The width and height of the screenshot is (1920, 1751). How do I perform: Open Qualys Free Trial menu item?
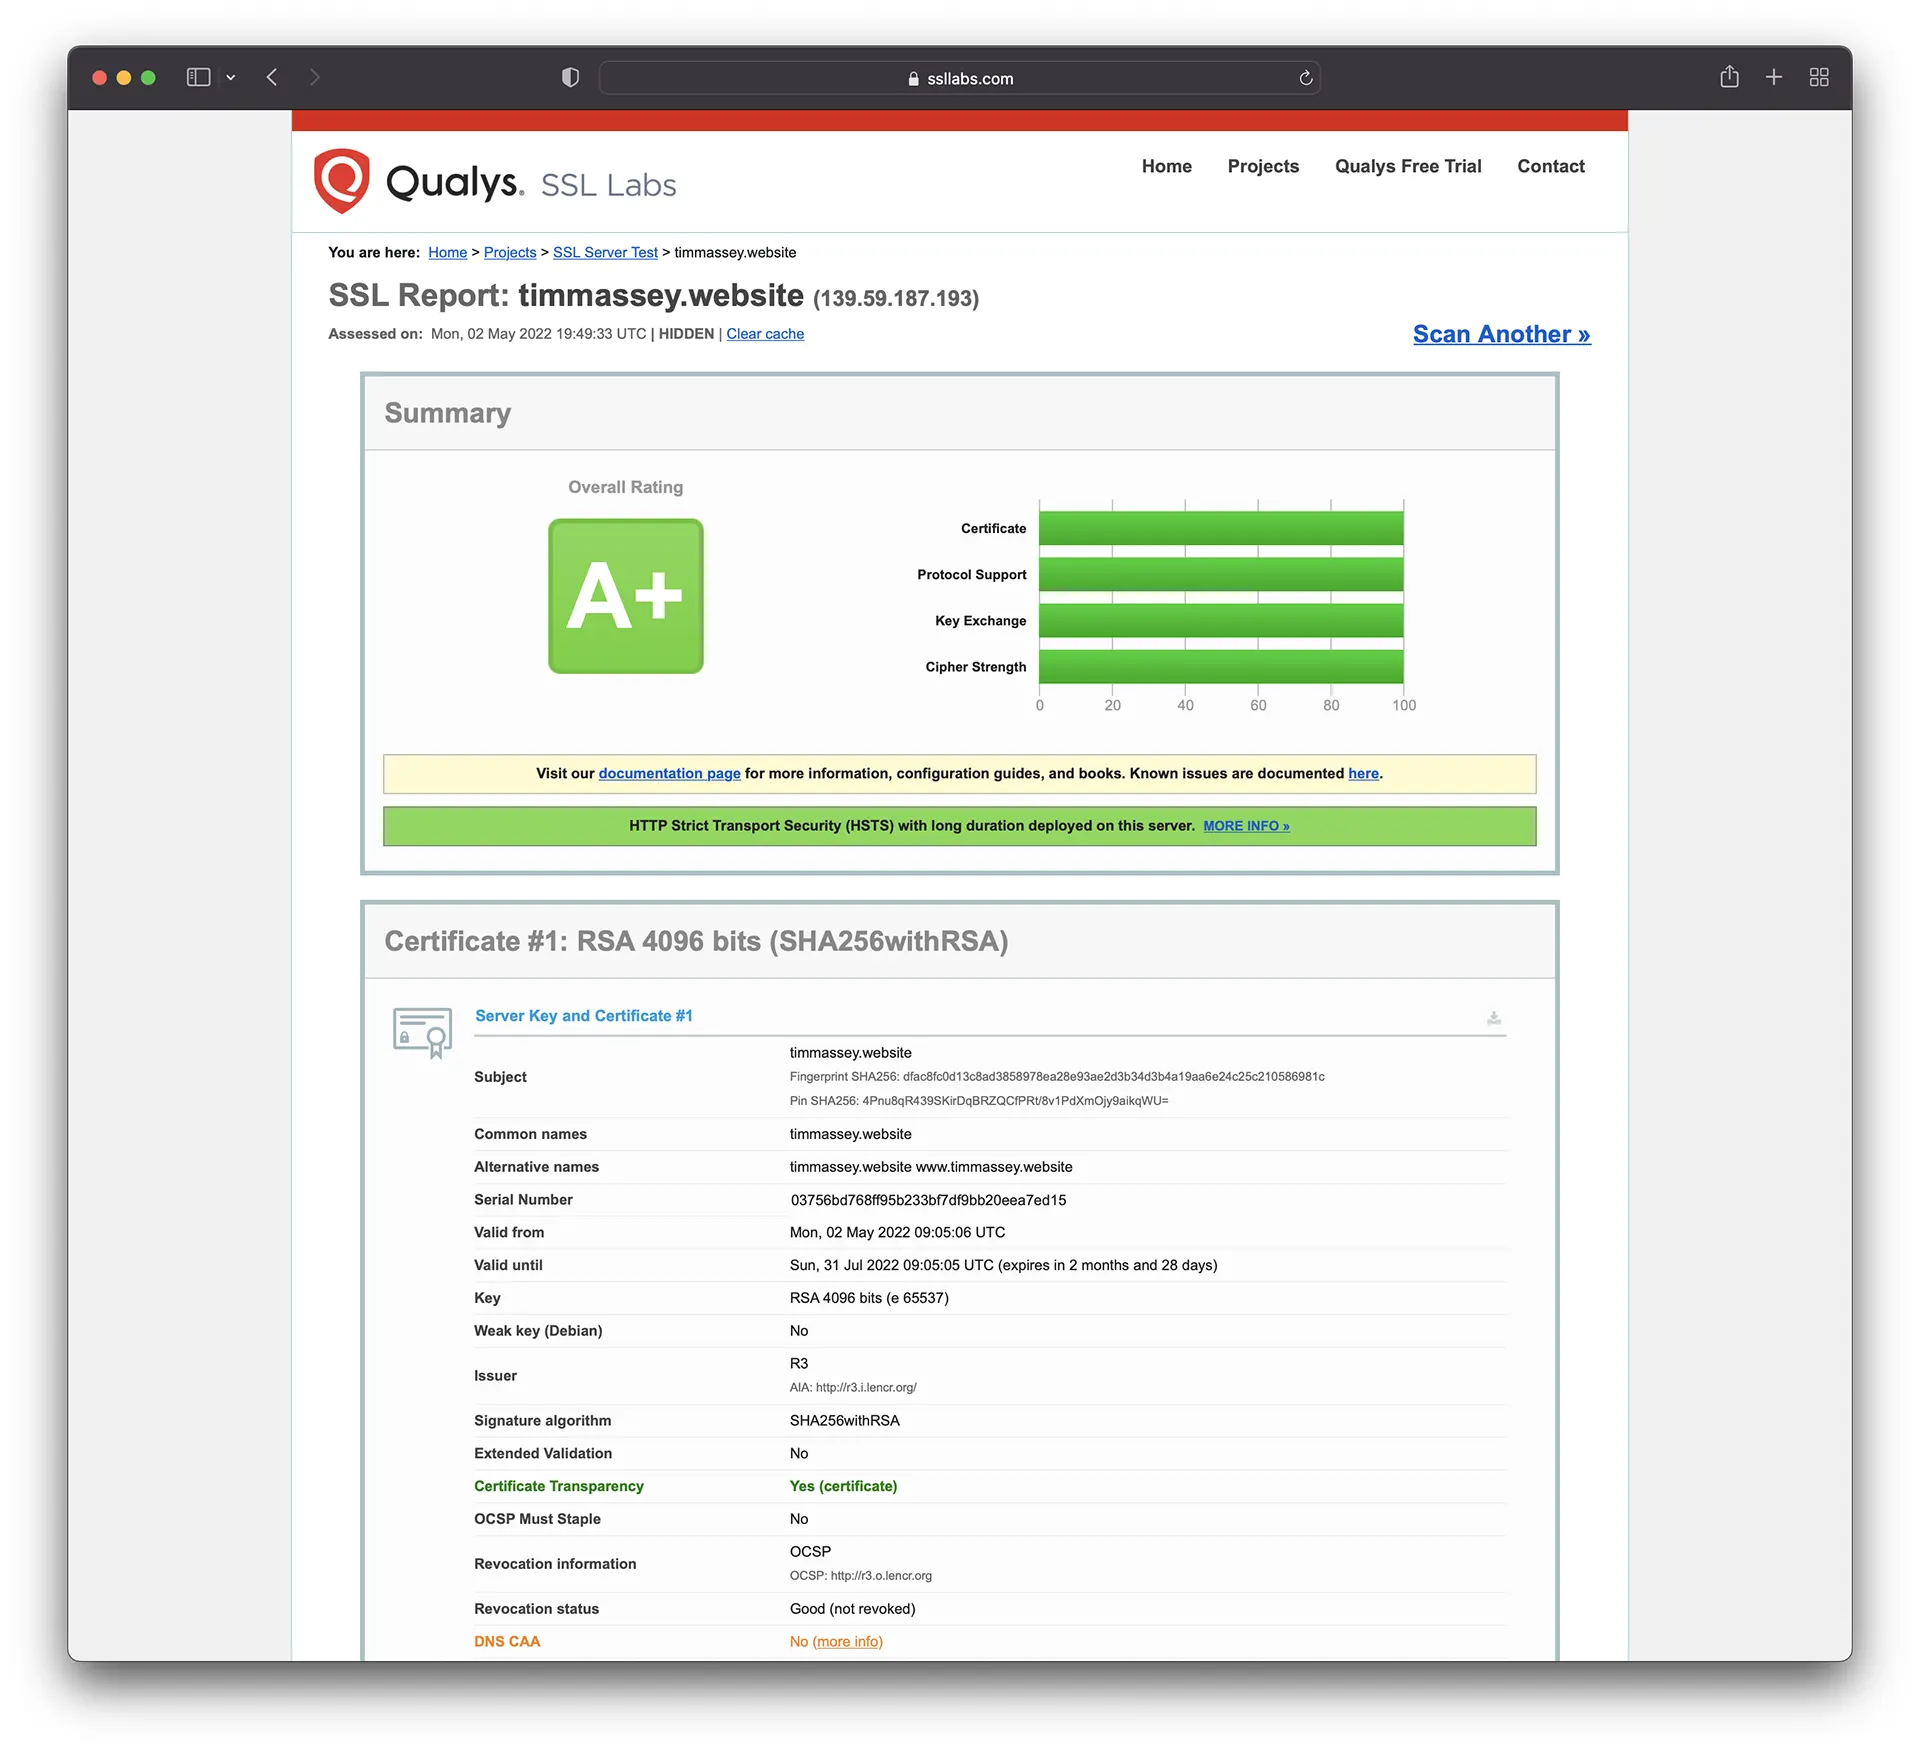tap(1408, 166)
